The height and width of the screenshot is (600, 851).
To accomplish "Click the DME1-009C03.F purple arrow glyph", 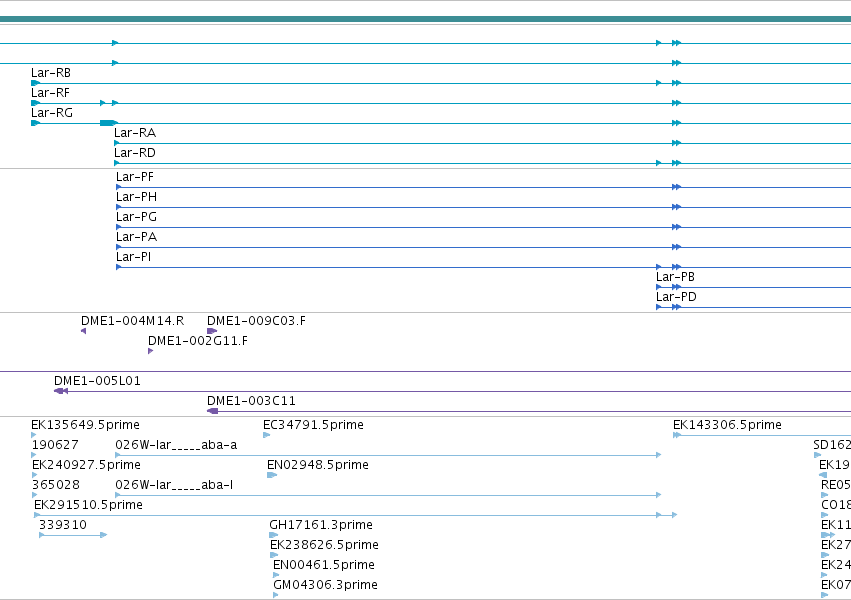I will point(212,331).
